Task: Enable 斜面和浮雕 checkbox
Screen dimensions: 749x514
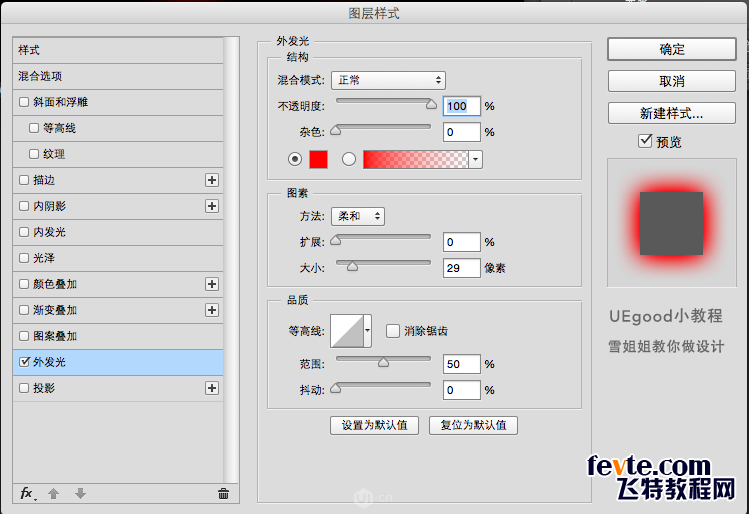Action: [24, 102]
